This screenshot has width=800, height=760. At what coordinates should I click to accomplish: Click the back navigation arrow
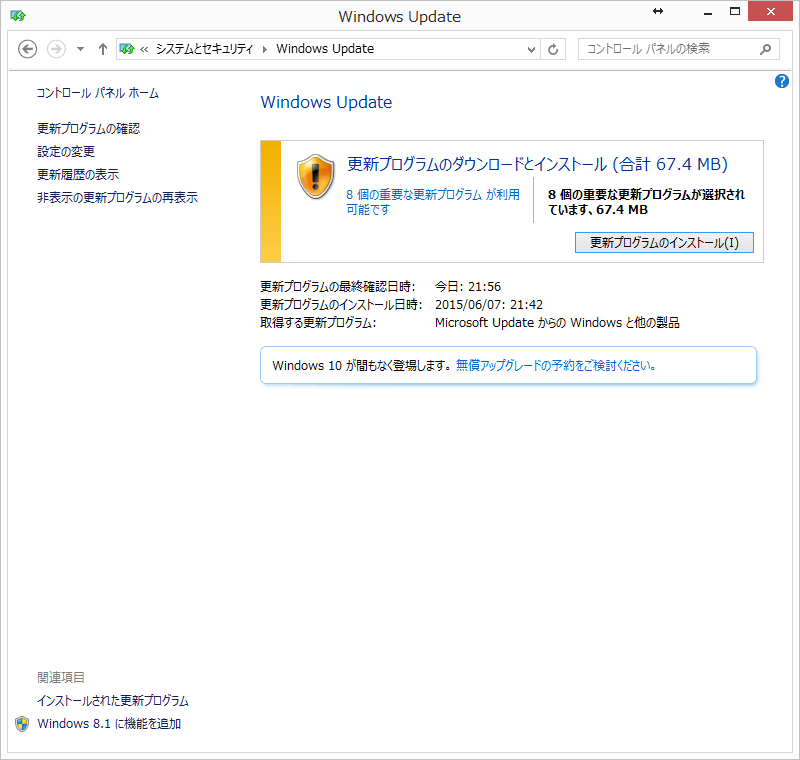pyautogui.click(x=28, y=49)
